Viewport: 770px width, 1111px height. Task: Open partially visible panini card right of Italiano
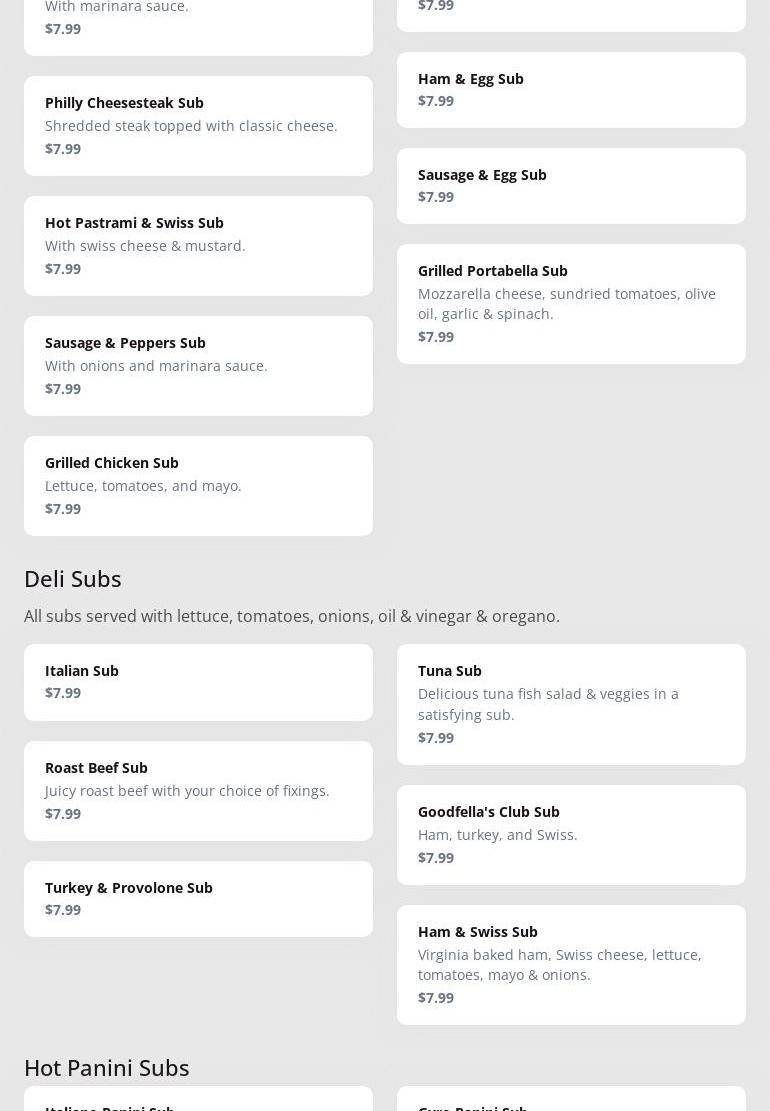click(571, 1101)
